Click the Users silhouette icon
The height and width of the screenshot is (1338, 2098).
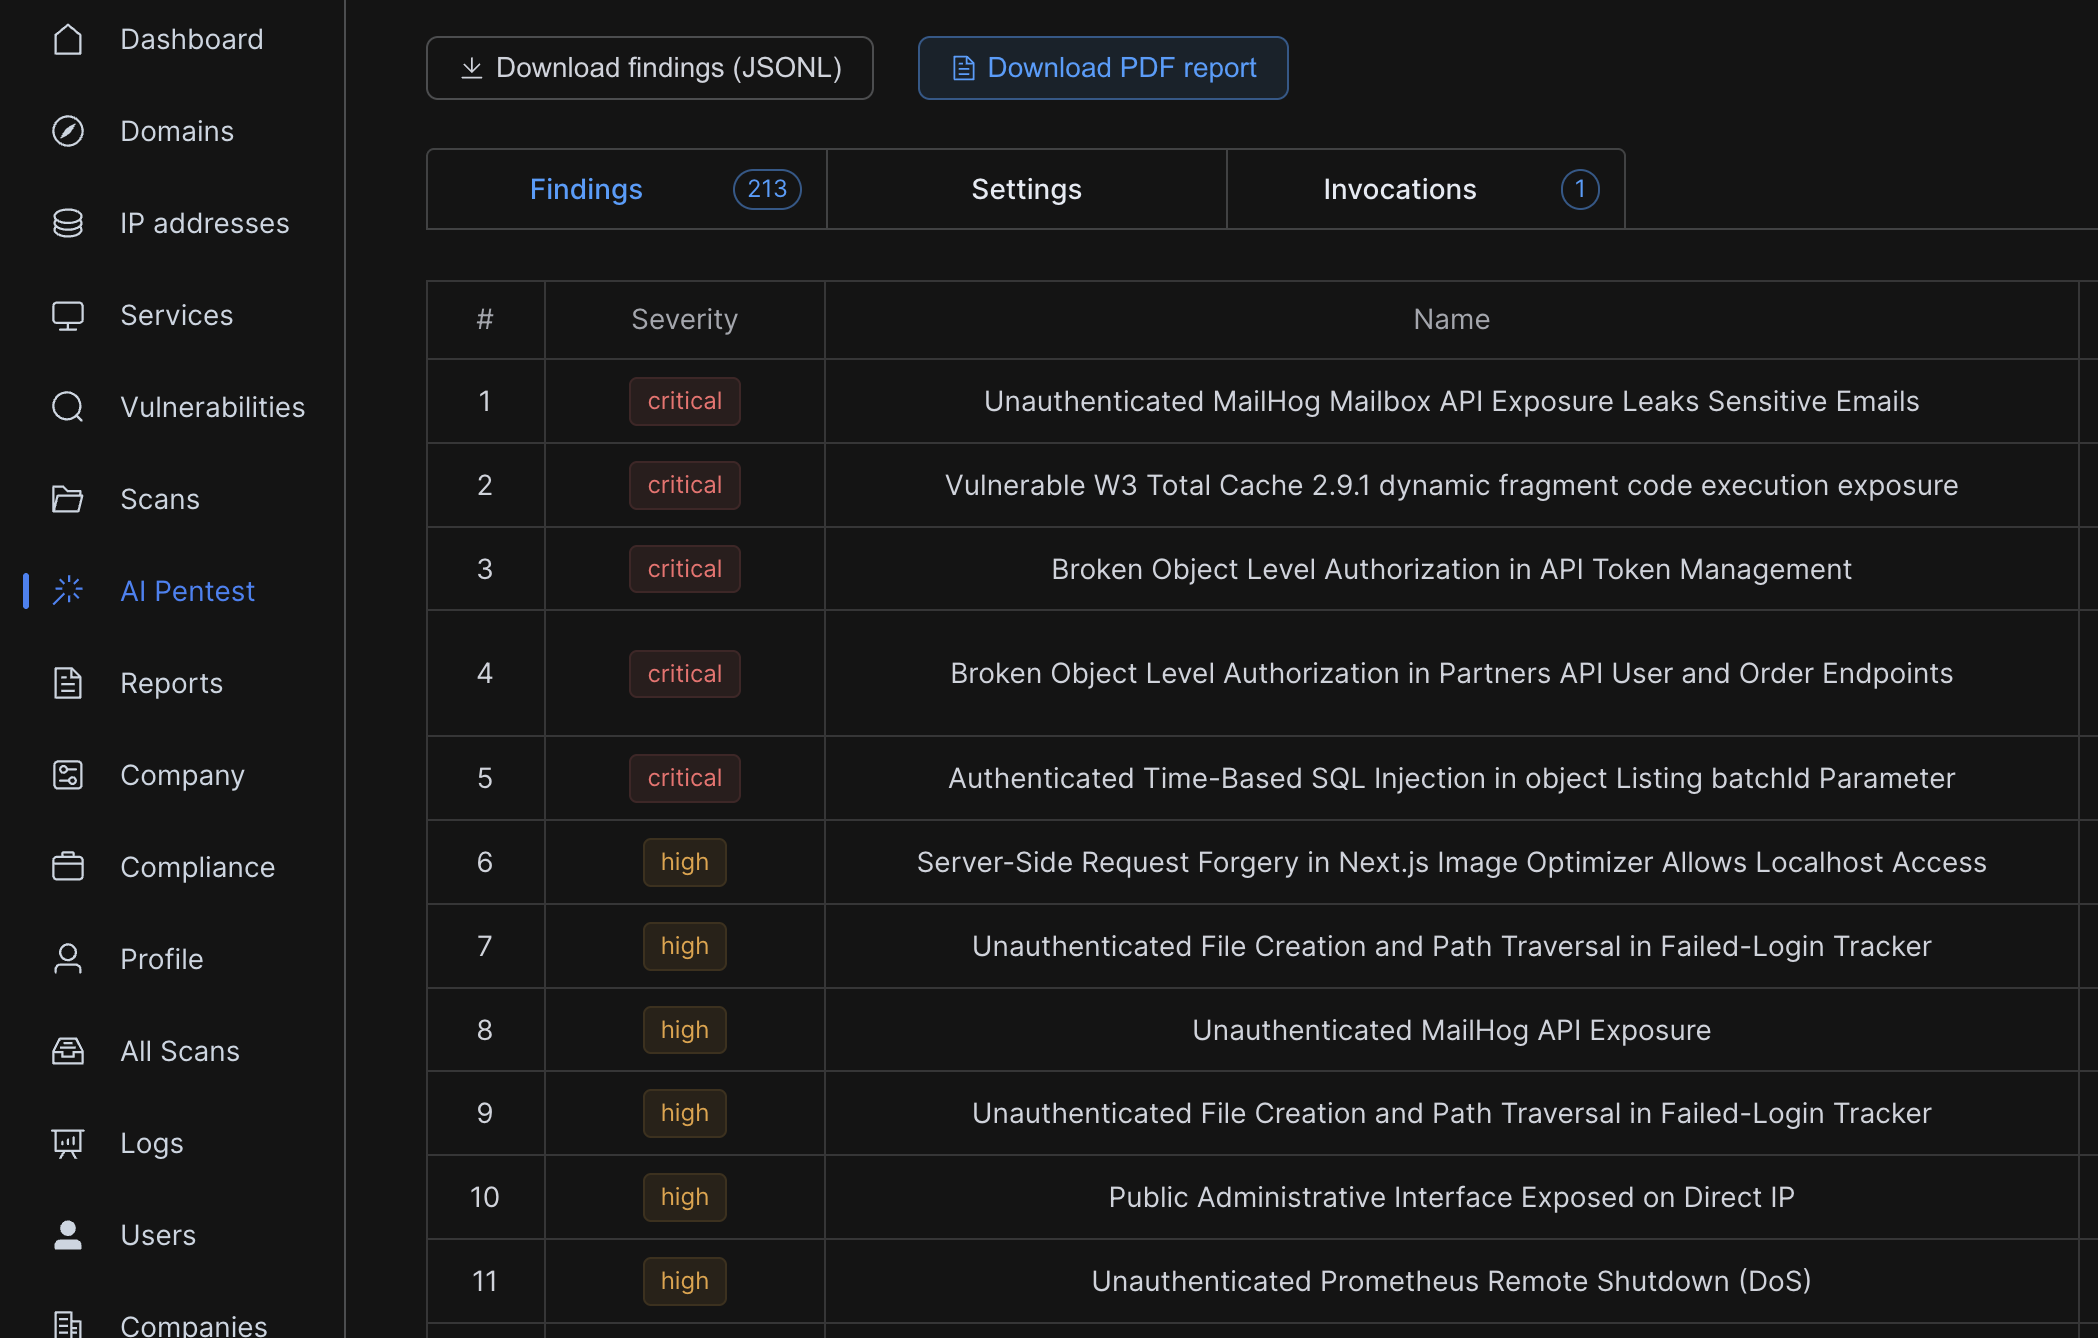pyautogui.click(x=68, y=1235)
